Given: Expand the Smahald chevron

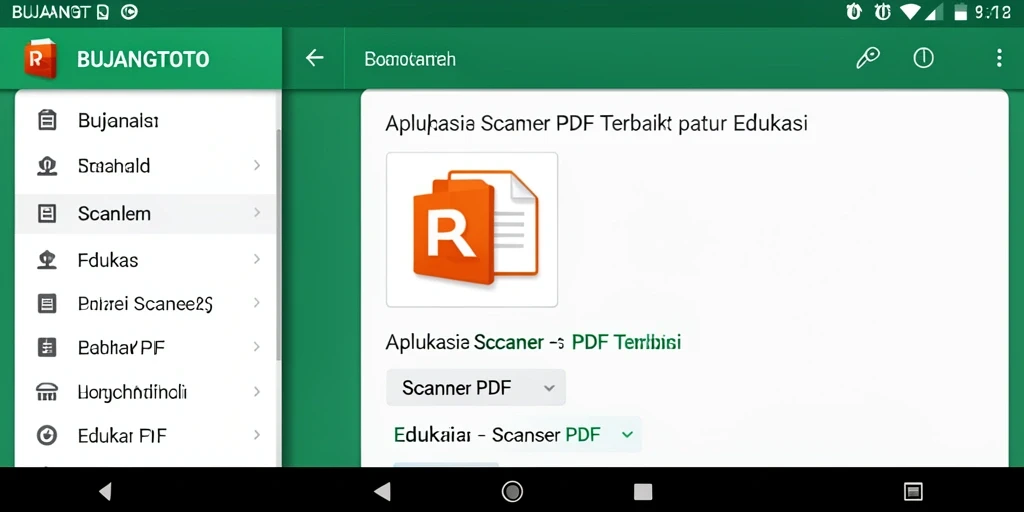Looking at the screenshot, I should click(x=257, y=165).
